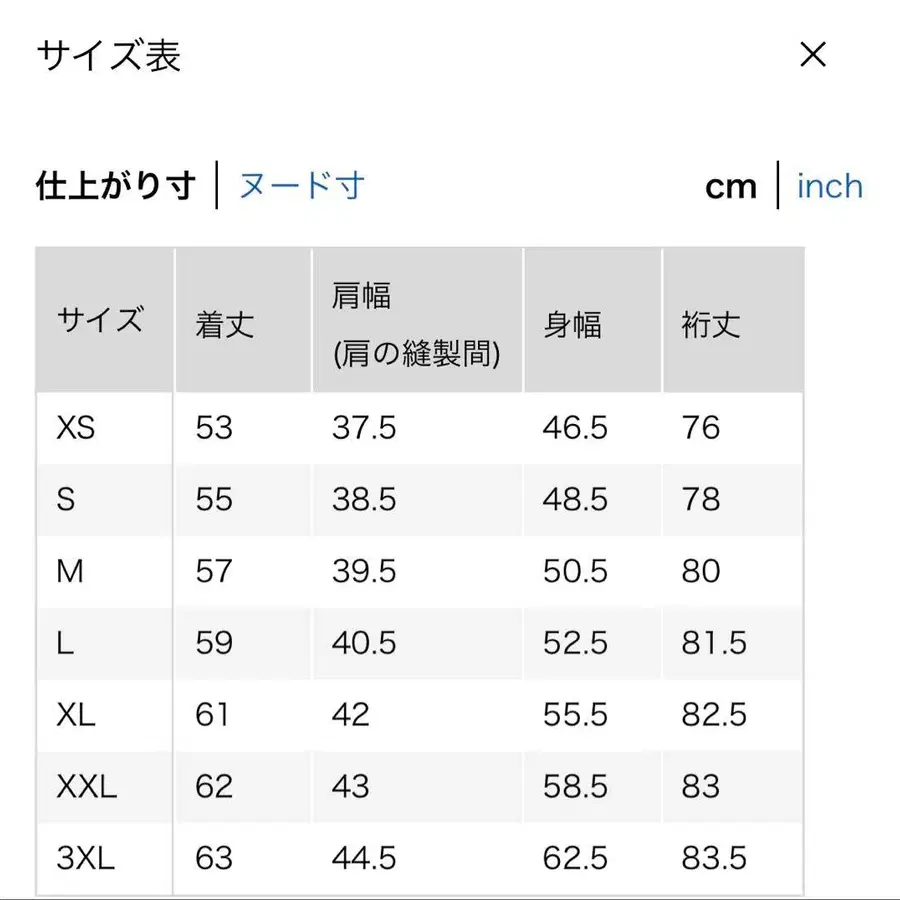The height and width of the screenshot is (900, 900).
Task: Select cm as the measurement unit
Action: [x=729, y=186]
